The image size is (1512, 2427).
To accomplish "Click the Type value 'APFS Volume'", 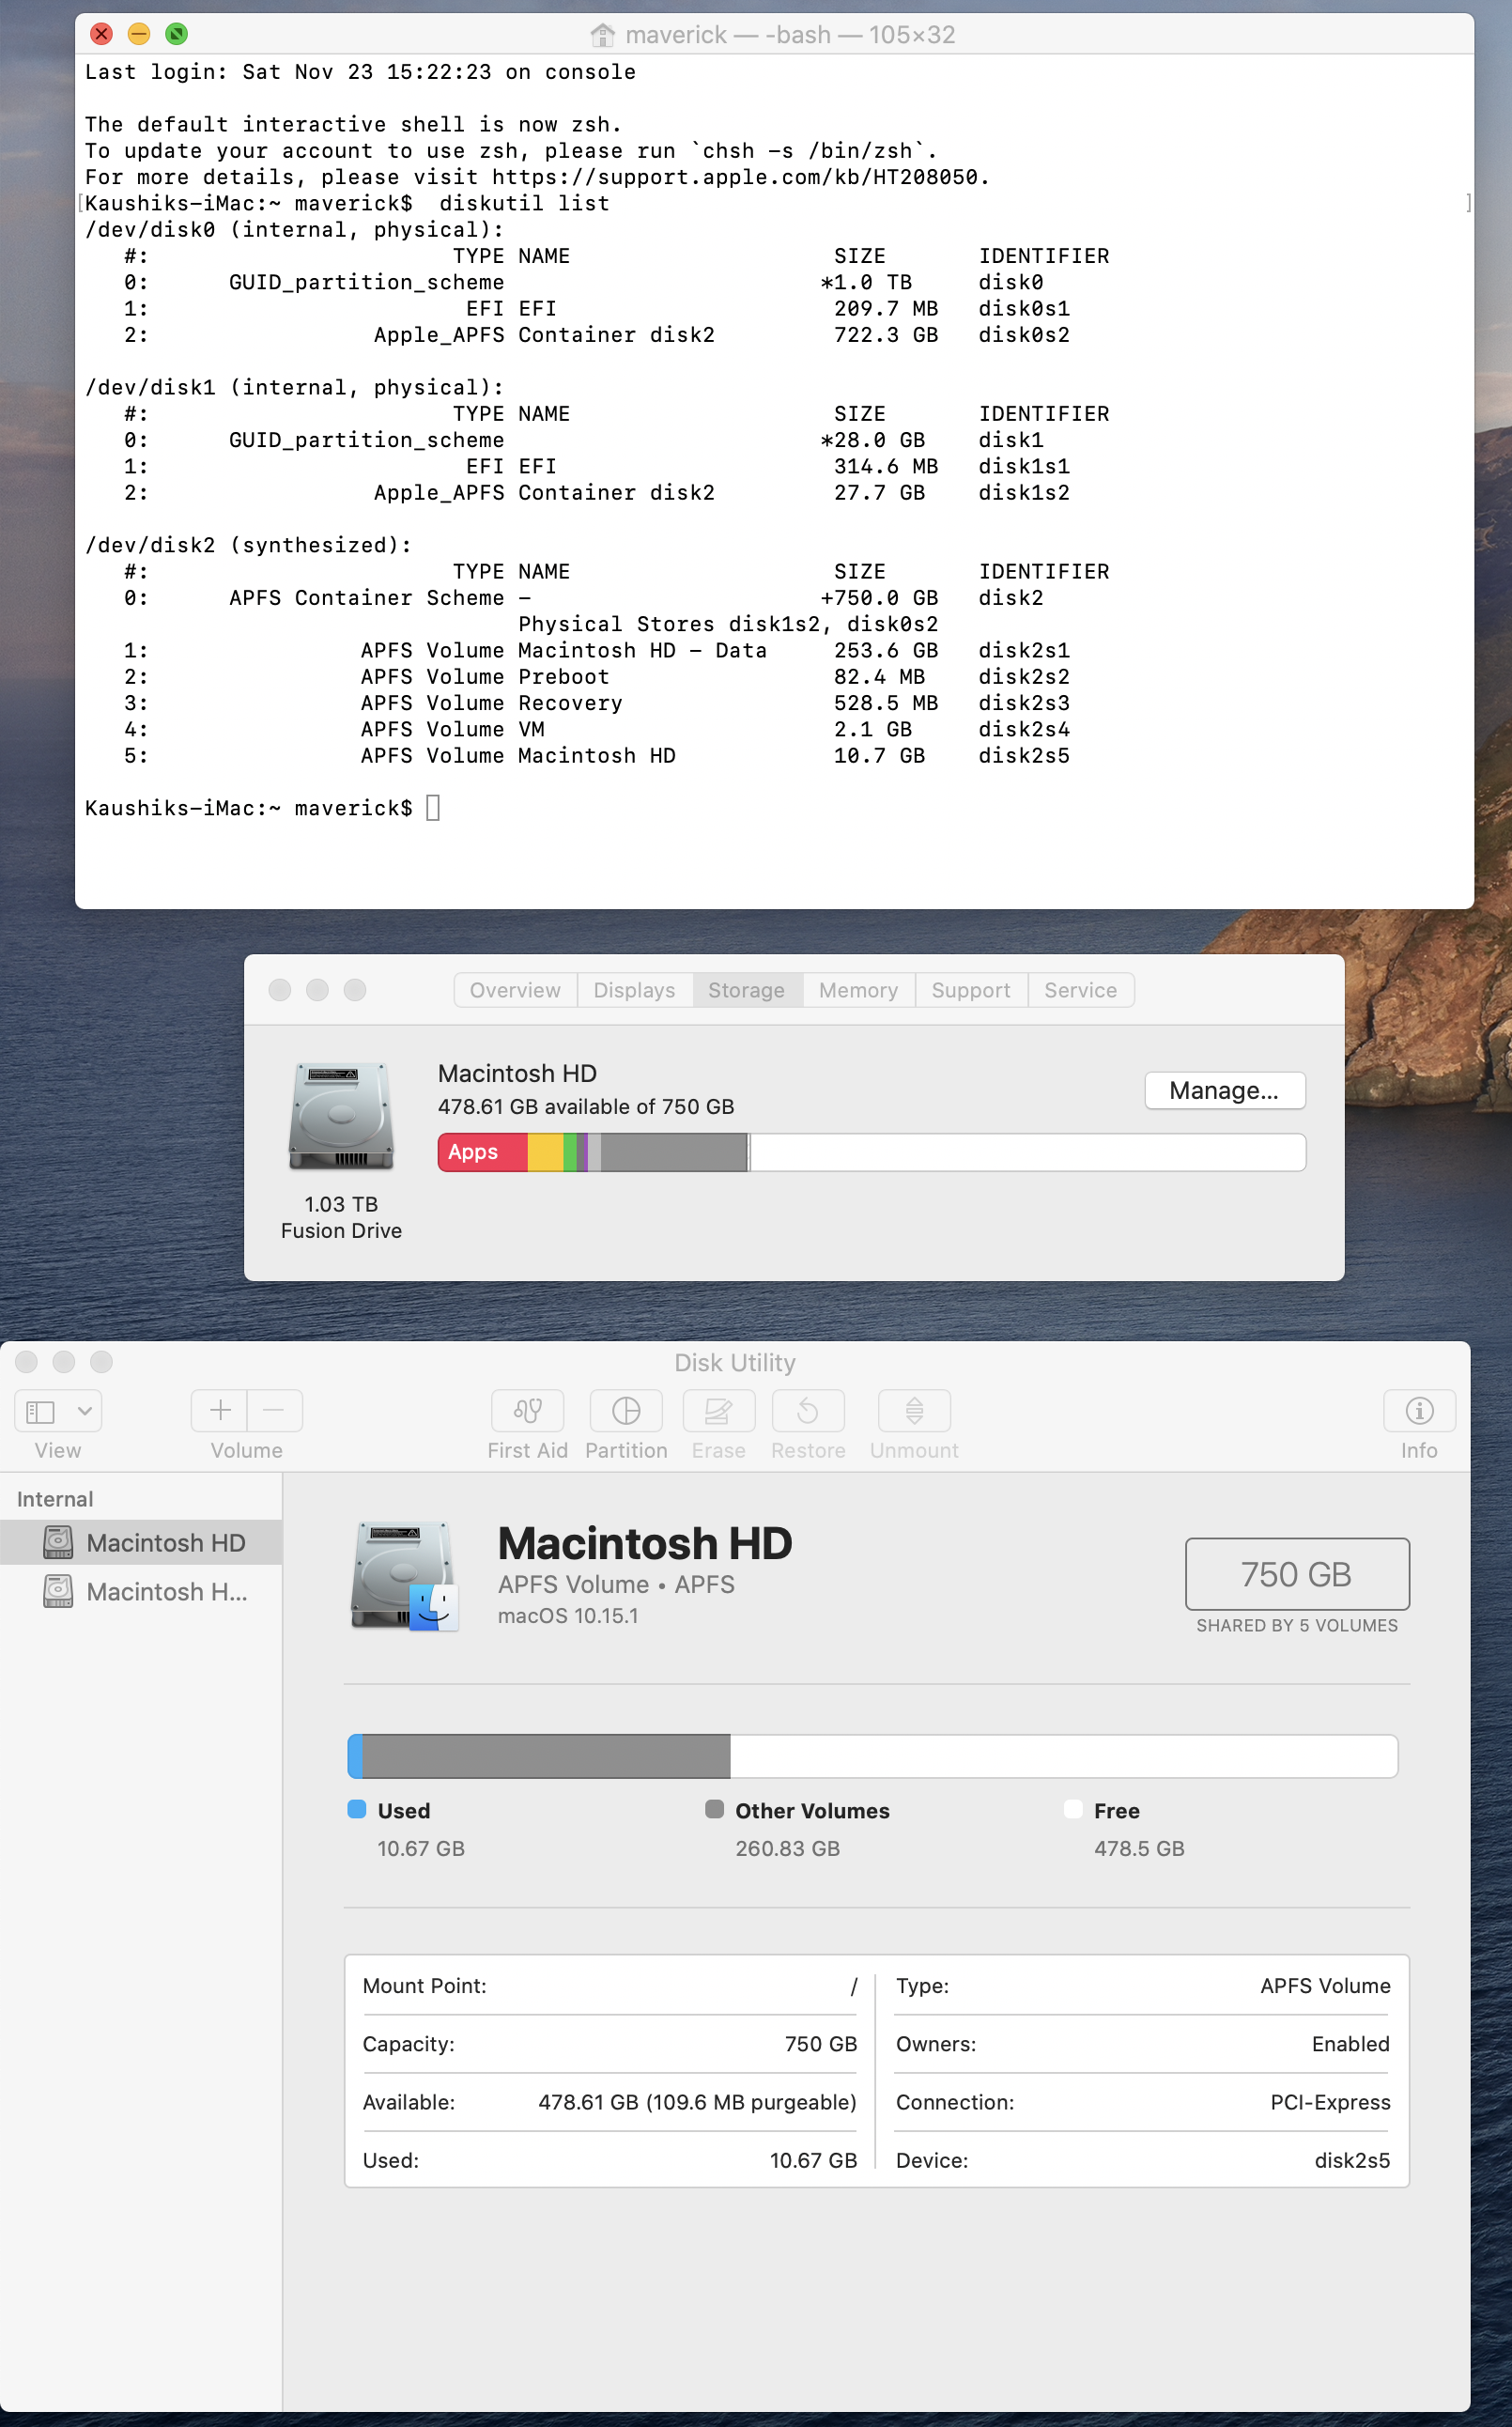I will click(x=1325, y=1986).
